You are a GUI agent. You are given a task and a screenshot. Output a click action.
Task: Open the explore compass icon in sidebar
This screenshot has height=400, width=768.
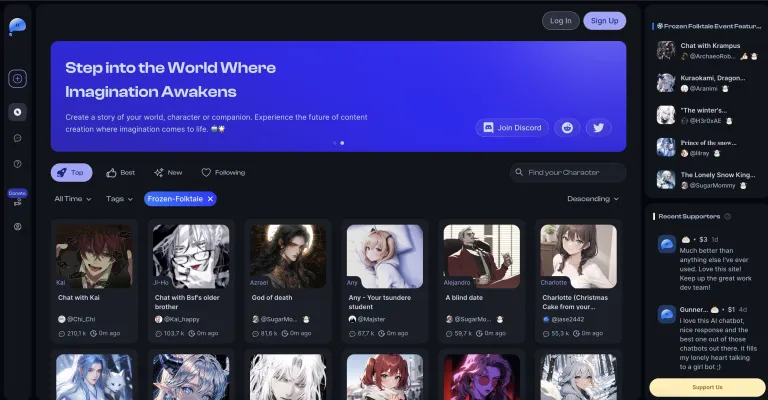click(x=17, y=112)
